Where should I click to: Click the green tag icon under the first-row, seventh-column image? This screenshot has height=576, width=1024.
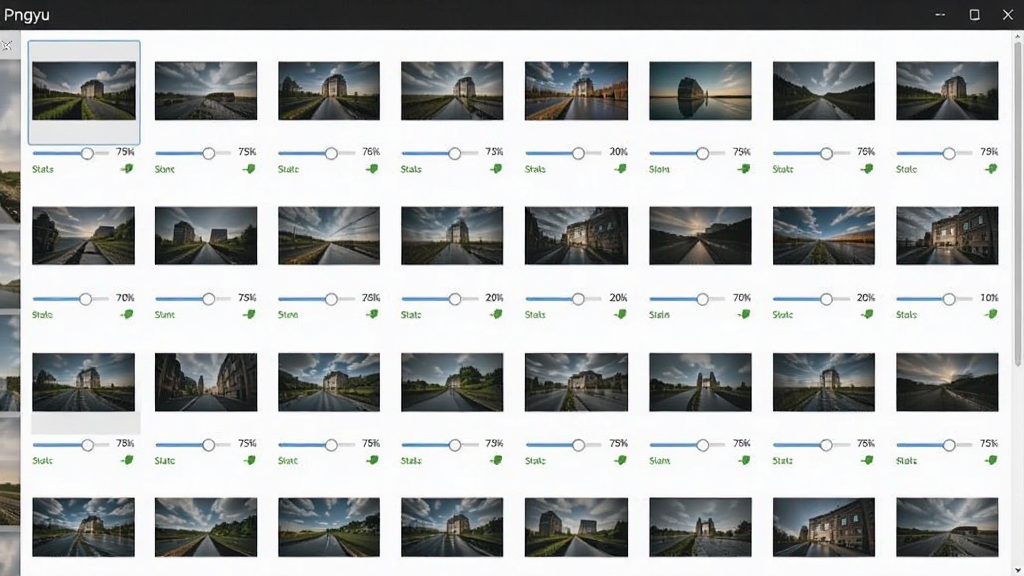[867, 169]
